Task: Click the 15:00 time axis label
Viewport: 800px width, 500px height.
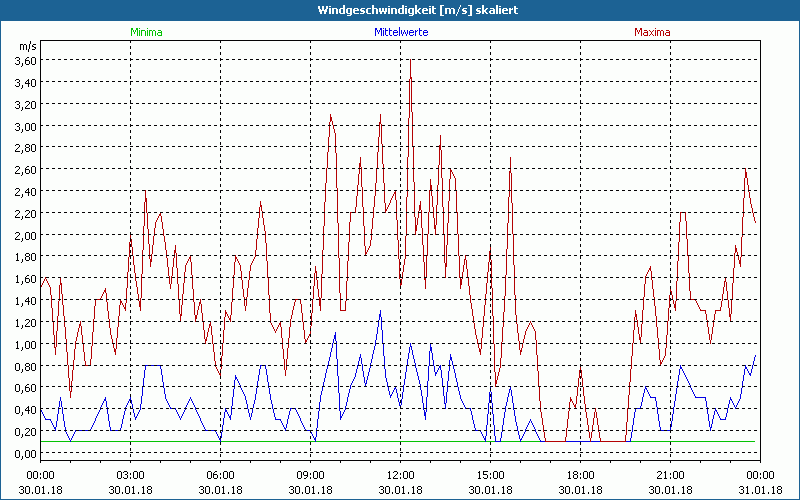Action: (x=490, y=474)
